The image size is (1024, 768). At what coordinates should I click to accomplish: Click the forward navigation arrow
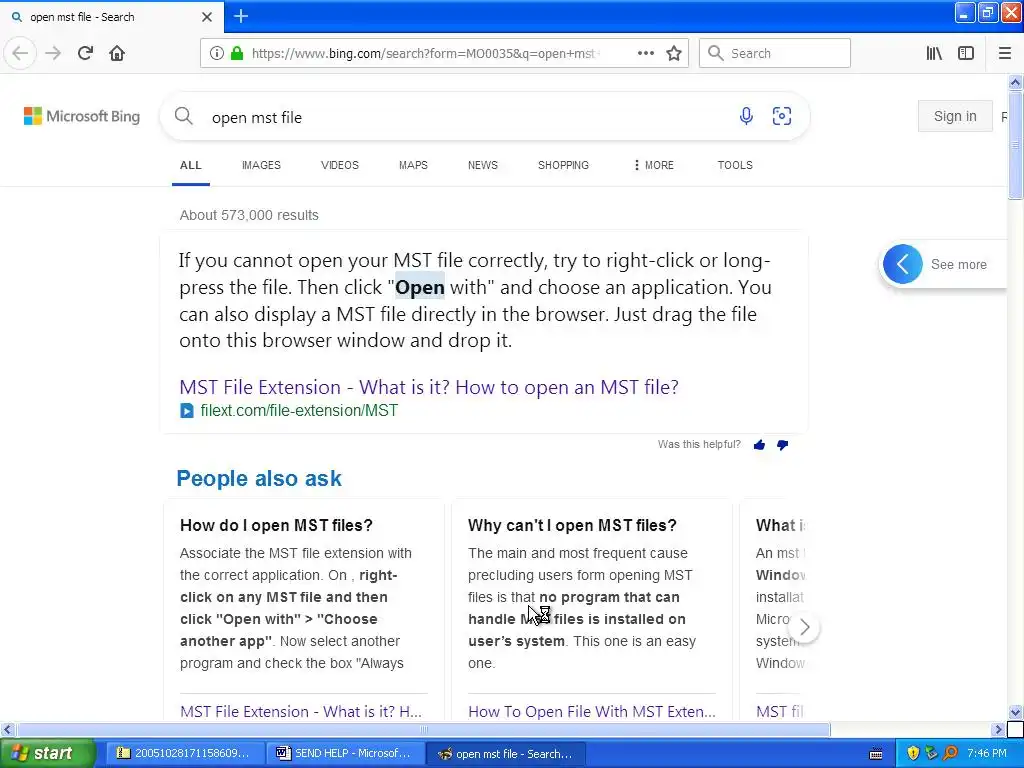53,53
